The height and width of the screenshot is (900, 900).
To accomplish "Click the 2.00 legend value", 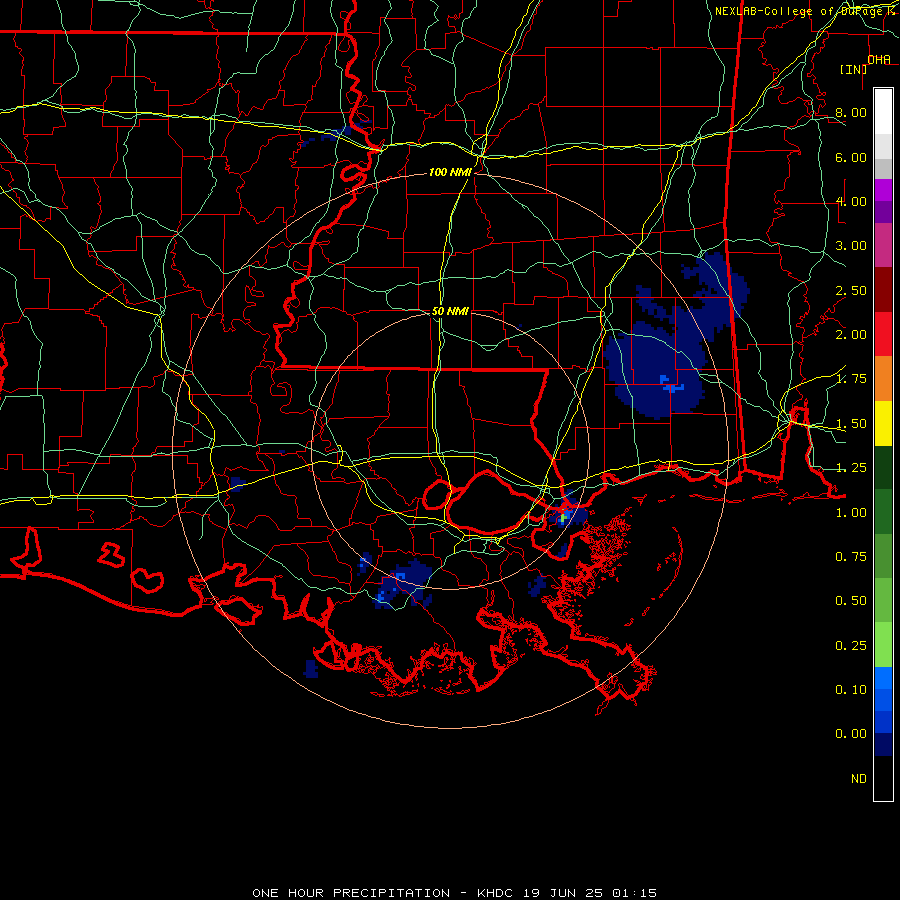I will tap(851, 335).
